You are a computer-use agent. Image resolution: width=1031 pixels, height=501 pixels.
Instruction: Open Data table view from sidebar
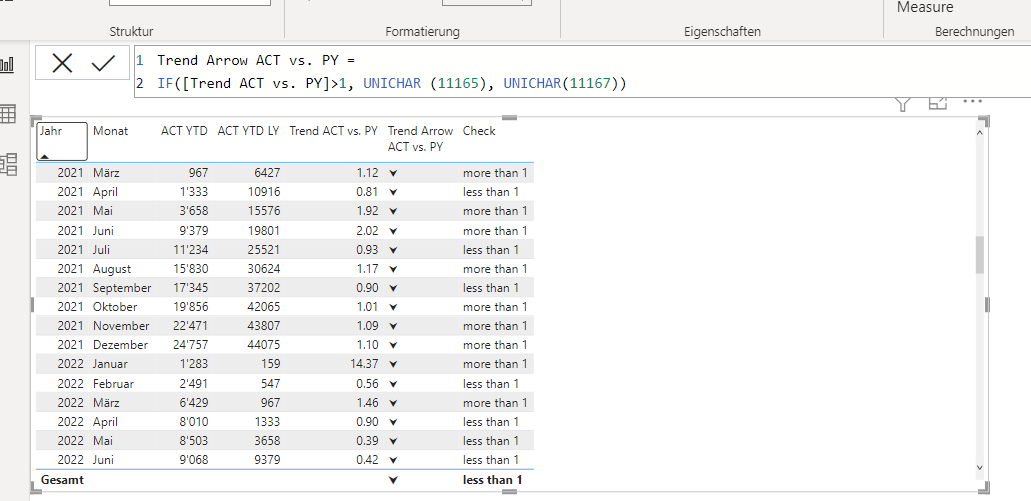point(8,114)
